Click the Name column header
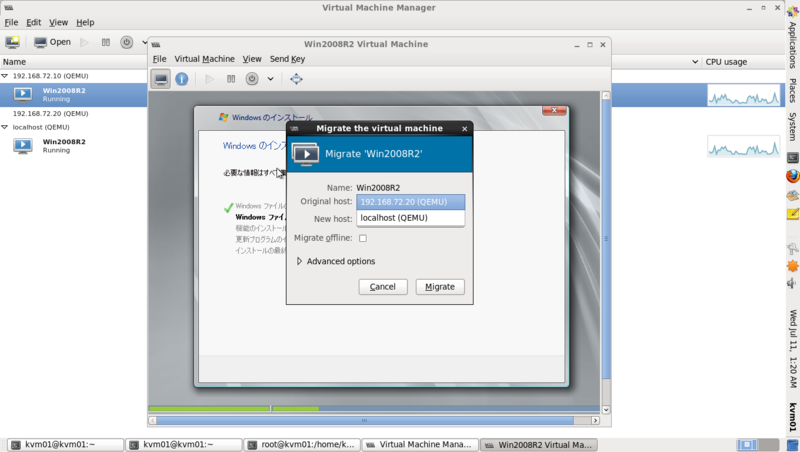The image size is (800, 452). click(x=73, y=62)
